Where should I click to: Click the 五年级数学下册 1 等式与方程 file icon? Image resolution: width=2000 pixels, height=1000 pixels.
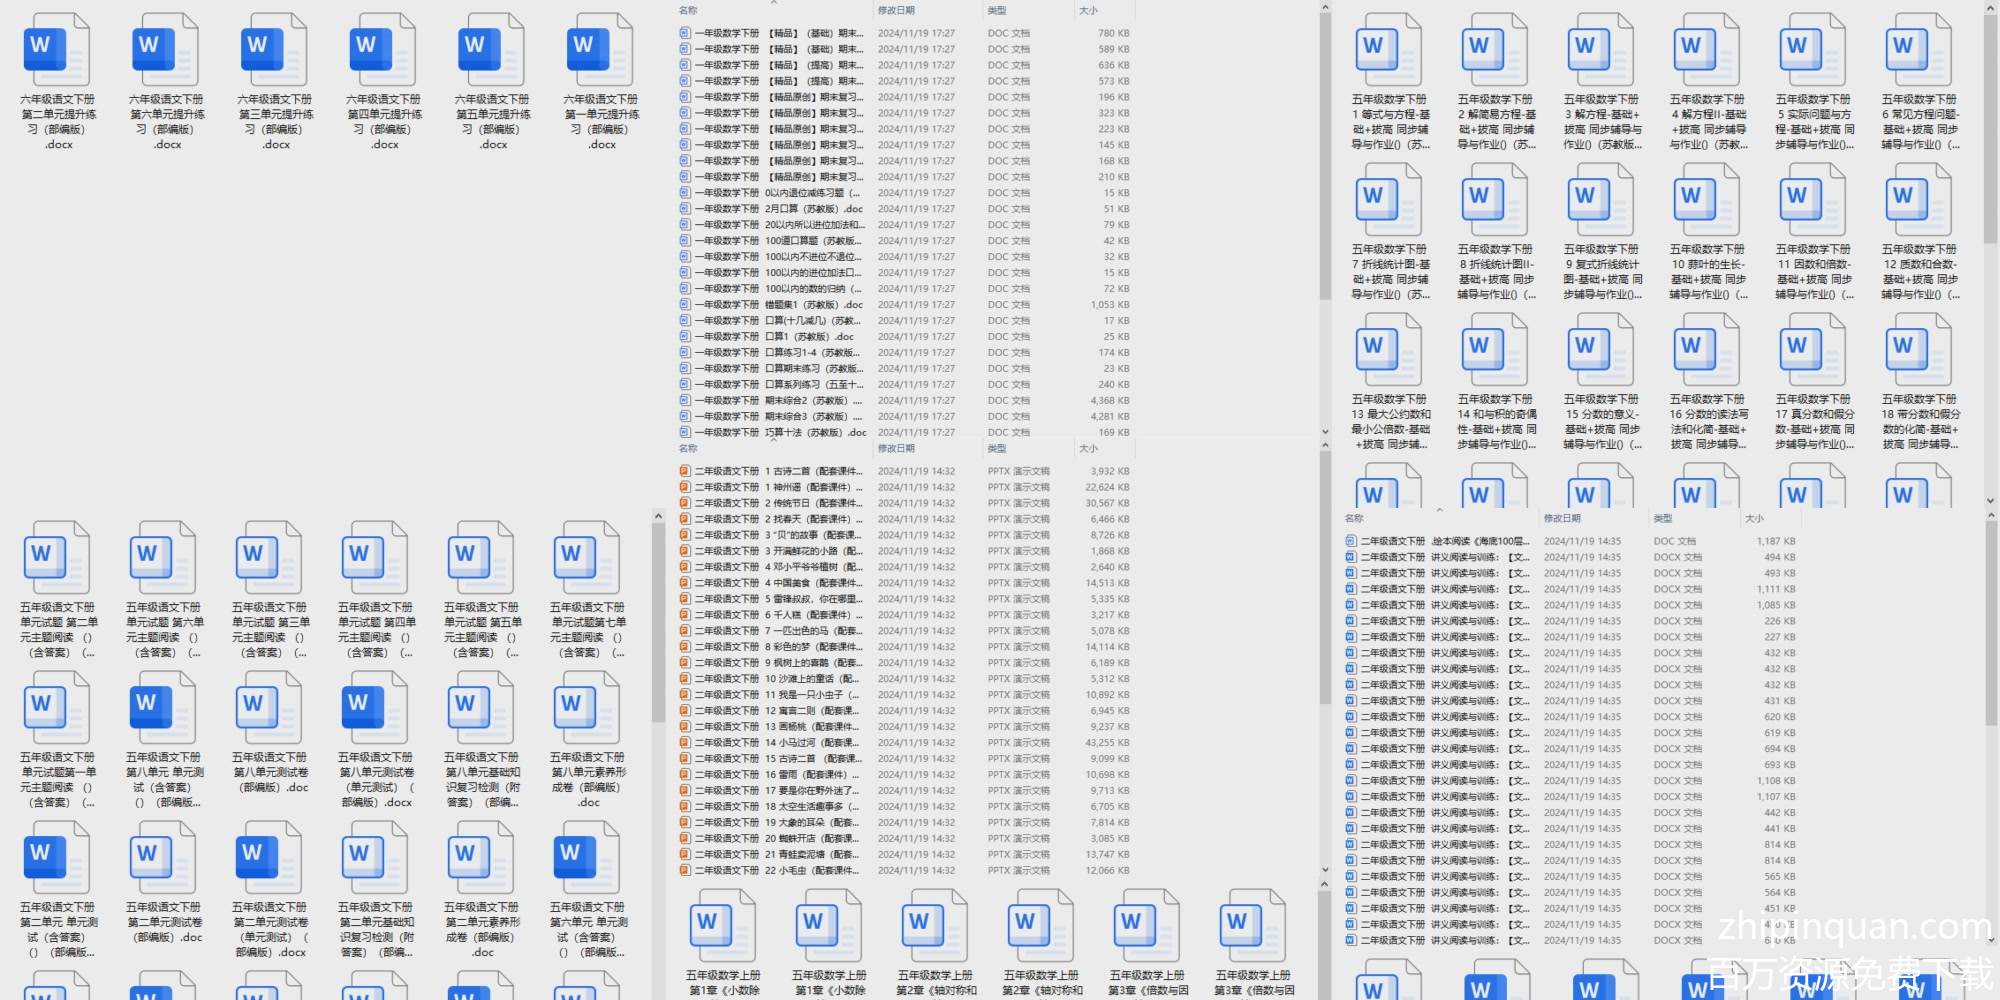1389,50
